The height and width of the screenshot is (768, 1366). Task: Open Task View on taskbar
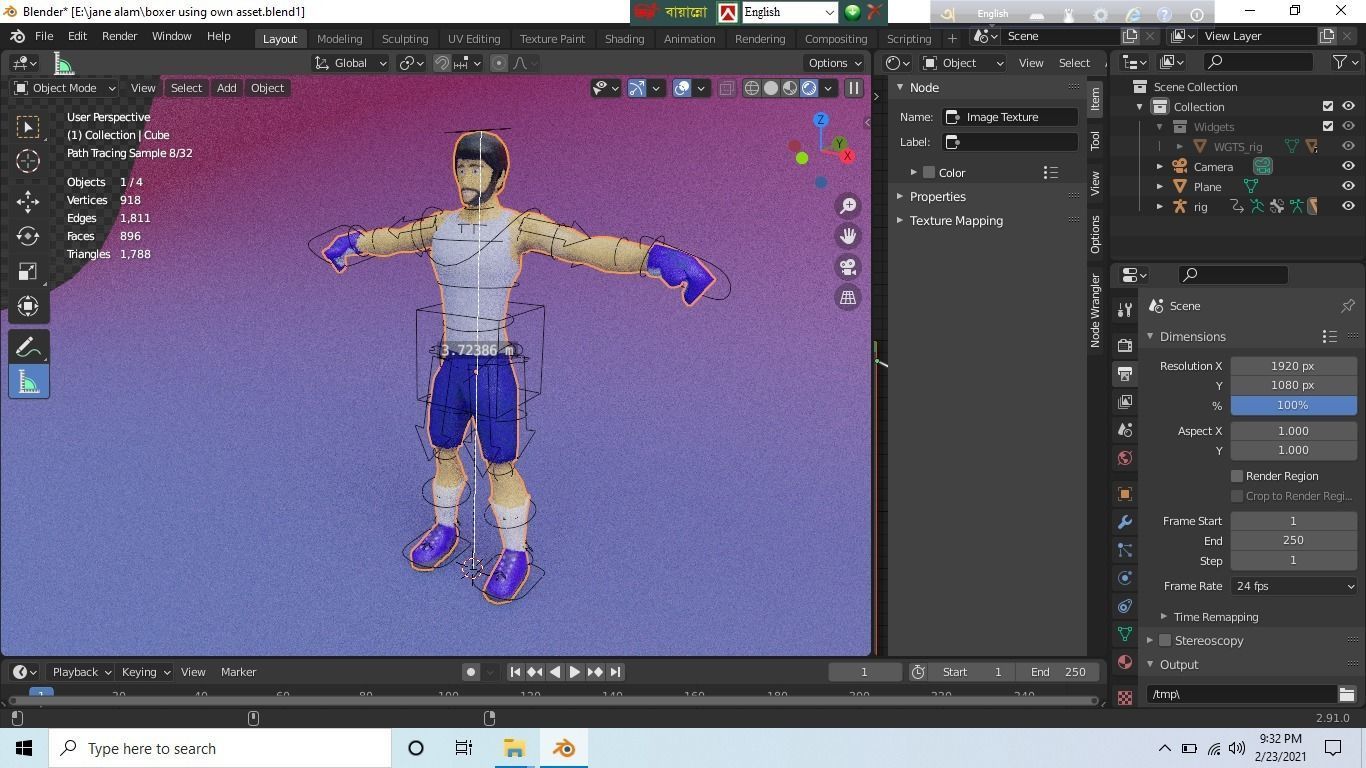pyautogui.click(x=464, y=748)
